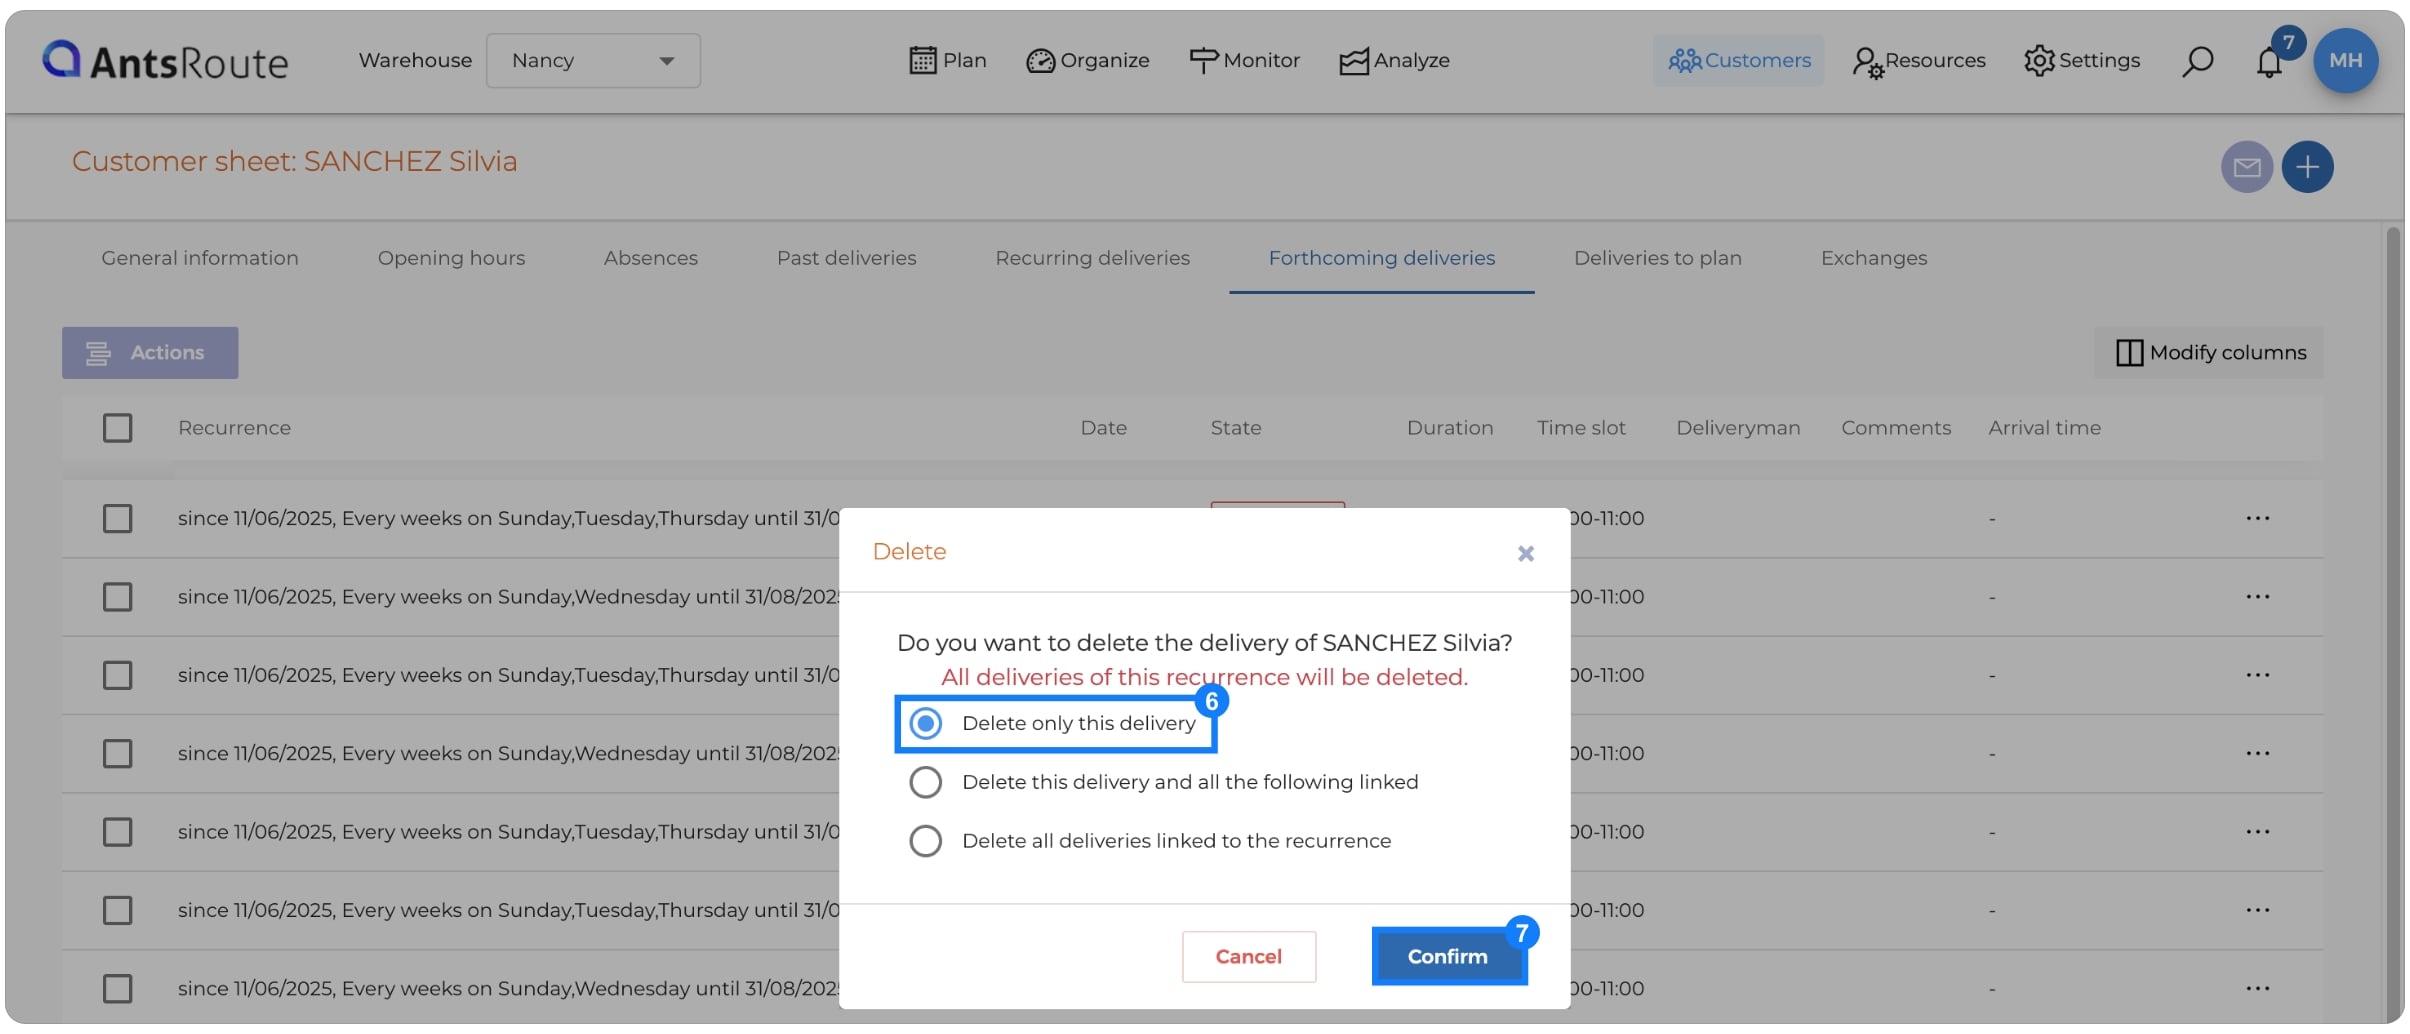2410x1034 pixels.
Task: Open three-dot menu of second row
Action: click(2258, 596)
